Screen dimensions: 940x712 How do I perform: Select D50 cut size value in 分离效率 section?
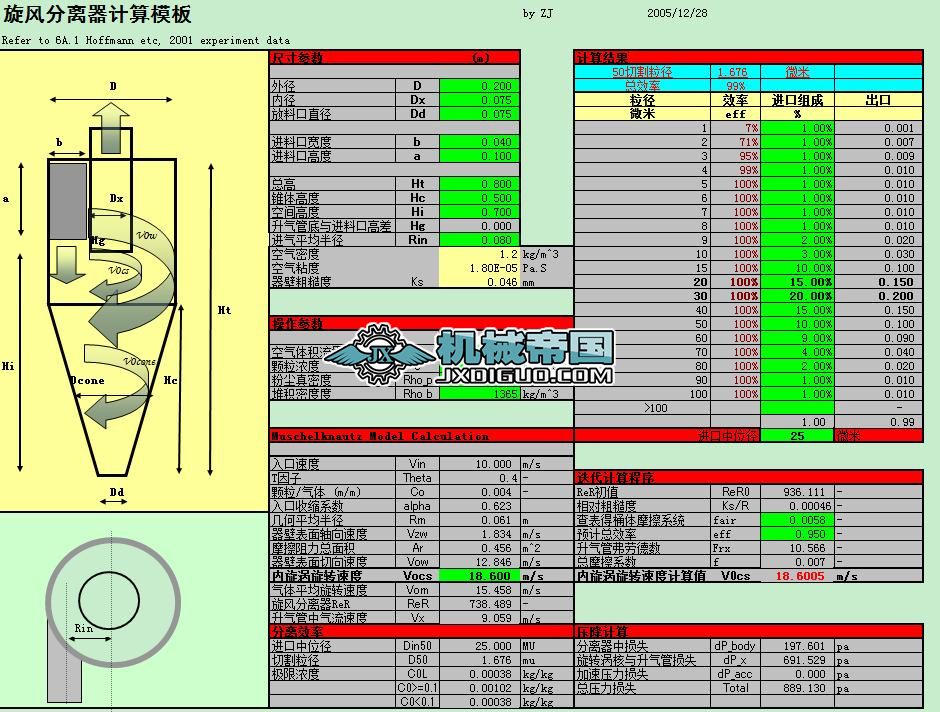(x=479, y=660)
